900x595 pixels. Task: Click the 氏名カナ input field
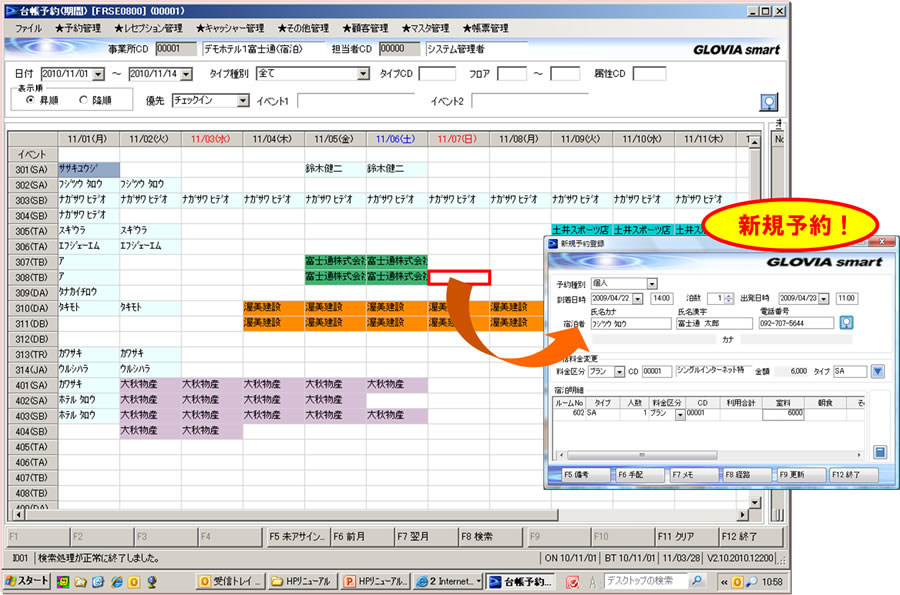pos(630,323)
